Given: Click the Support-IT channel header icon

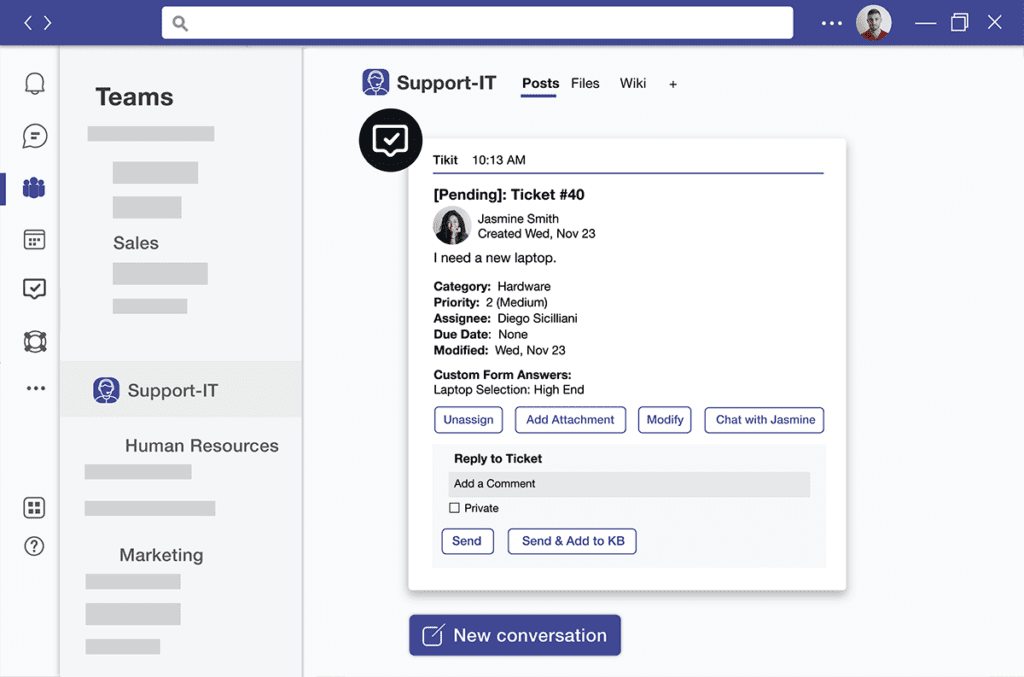Looking at the screenshot, I should tap(376, 82).
